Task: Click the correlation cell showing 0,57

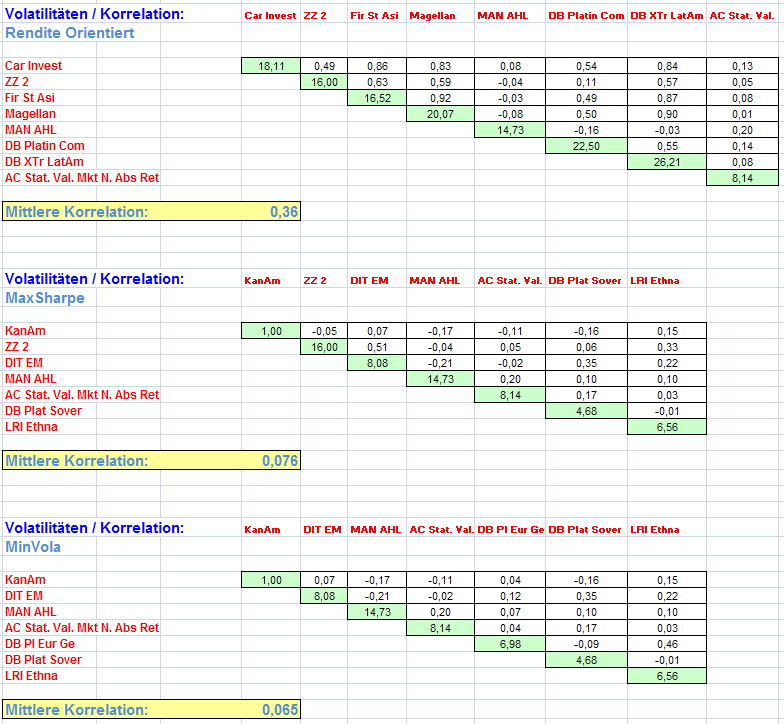Action: coord(667,82)
